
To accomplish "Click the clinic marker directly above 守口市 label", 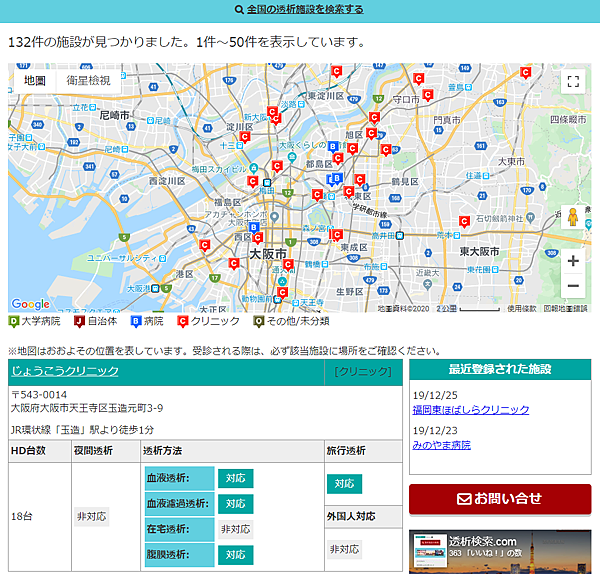I will click(x=419, y=79).
